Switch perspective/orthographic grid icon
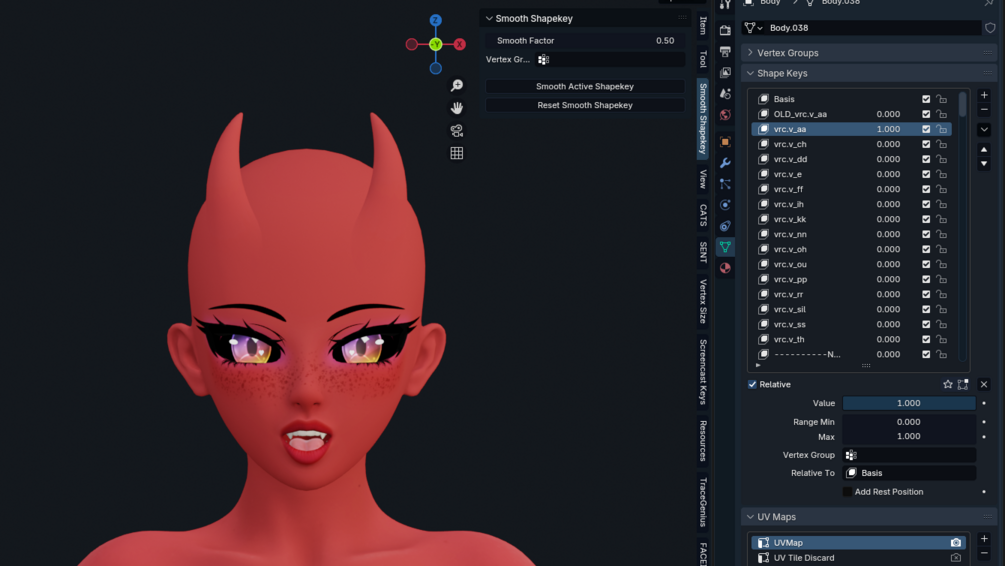This screenshot has height=566, width=1005. (x=456, y=153)
